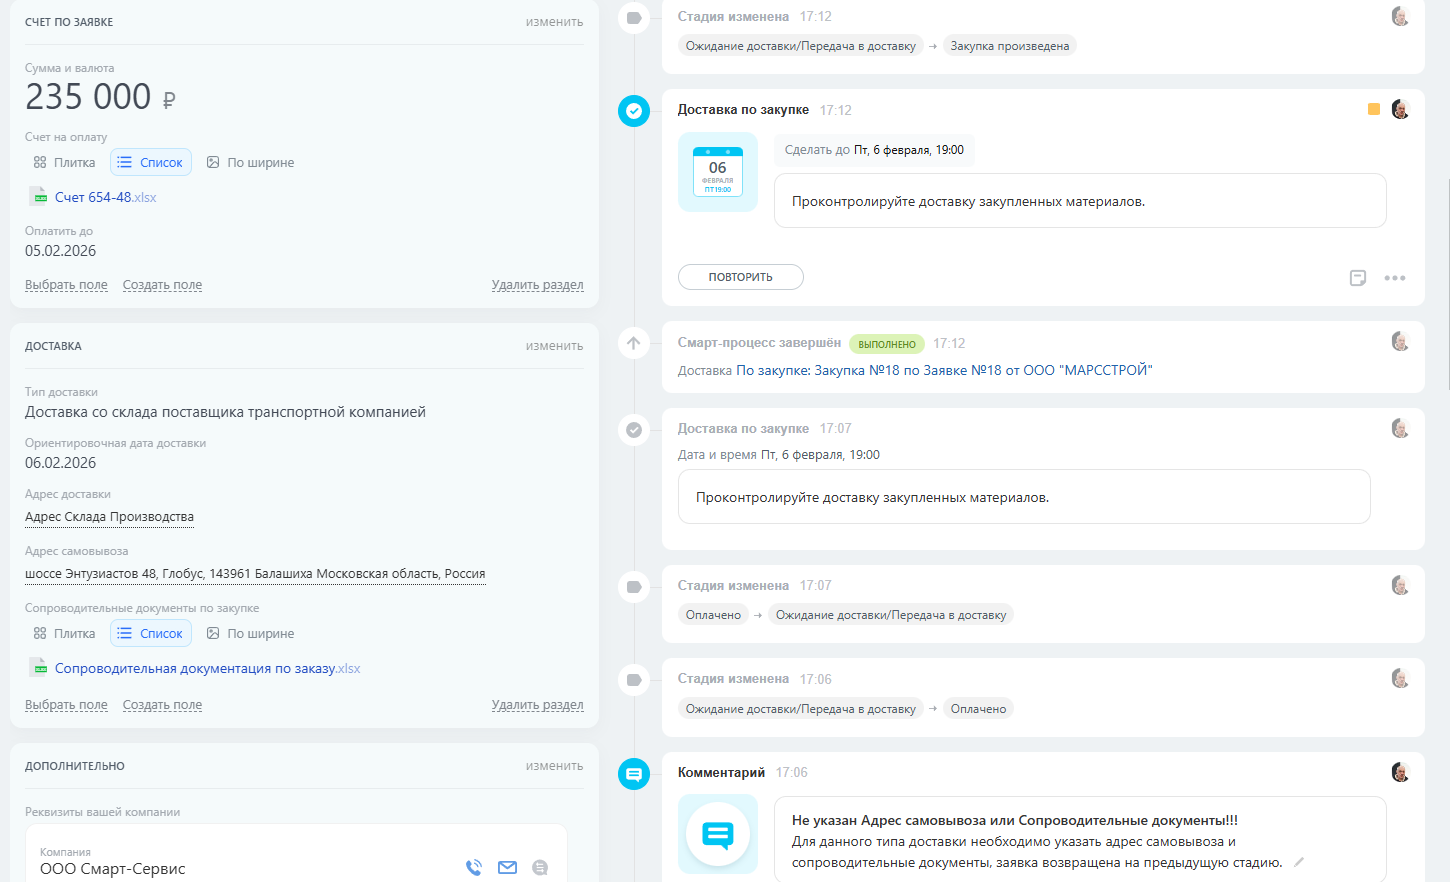Click Удалить раздел in the СЧЕТ ПО ЗАЯВКЕ section
The height and width of the screenshot is (882, 1450).
(537, 285)
